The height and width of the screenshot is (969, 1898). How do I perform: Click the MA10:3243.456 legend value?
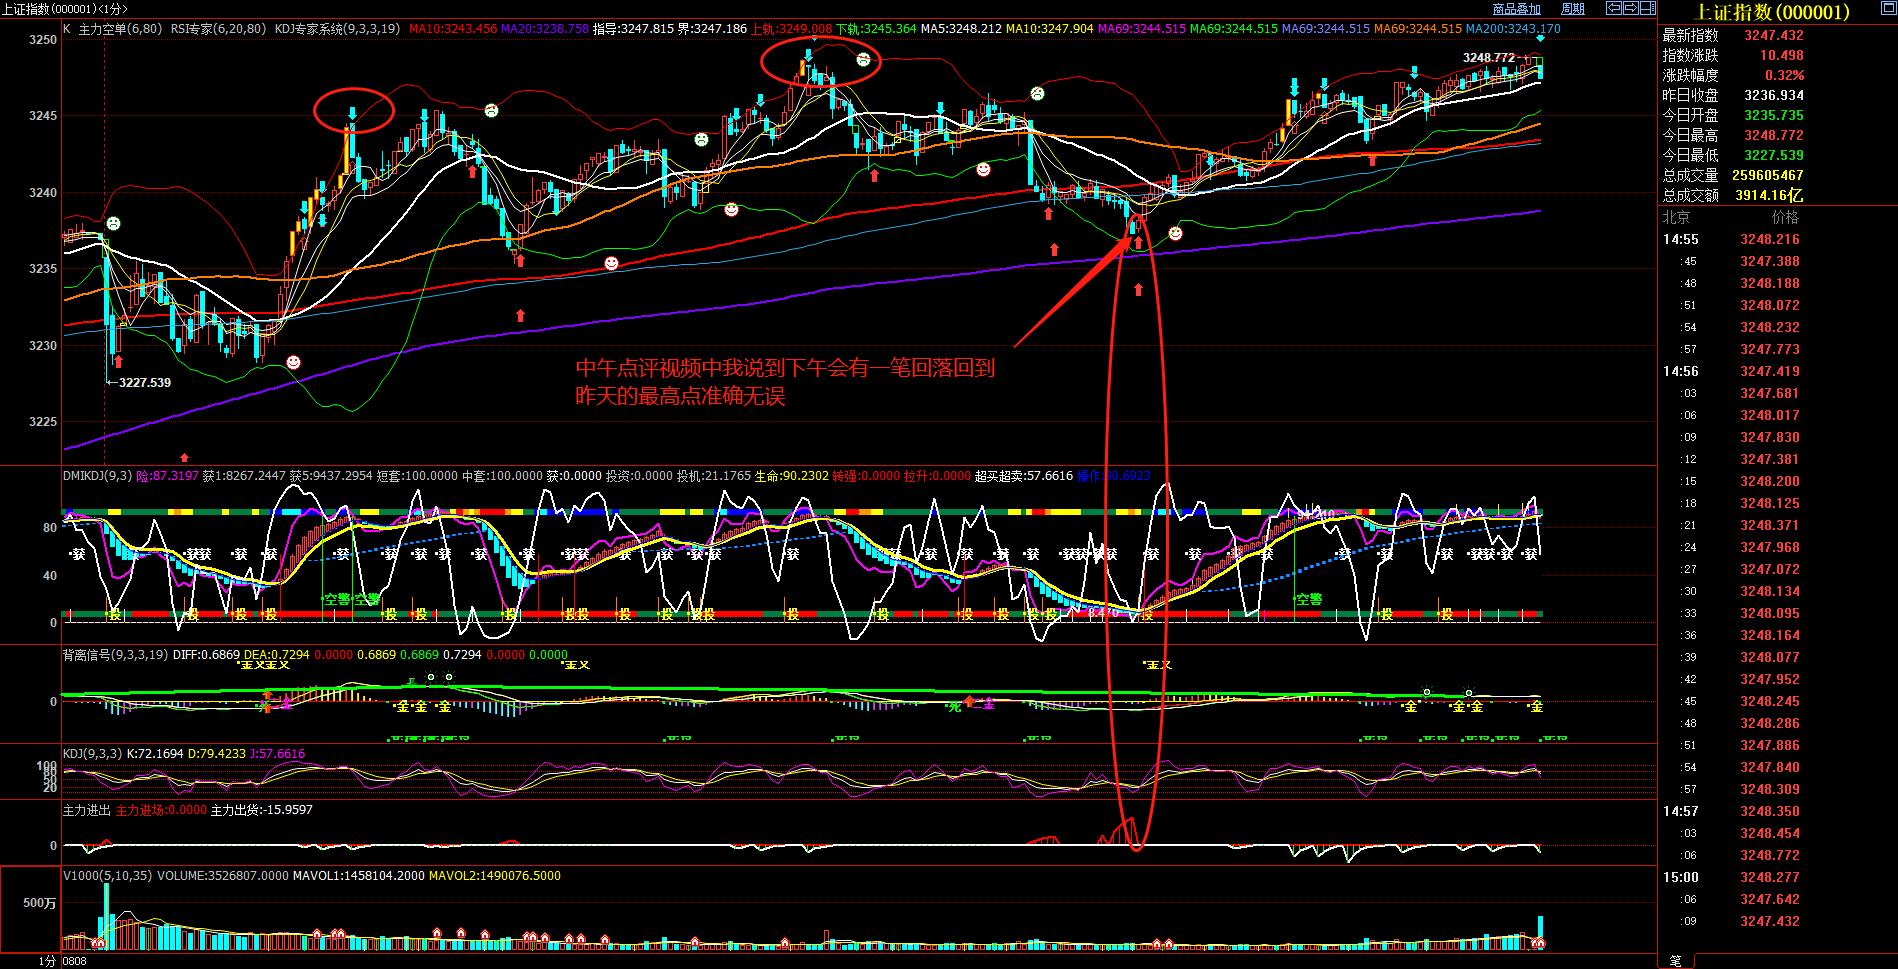[x=453, y=29]
